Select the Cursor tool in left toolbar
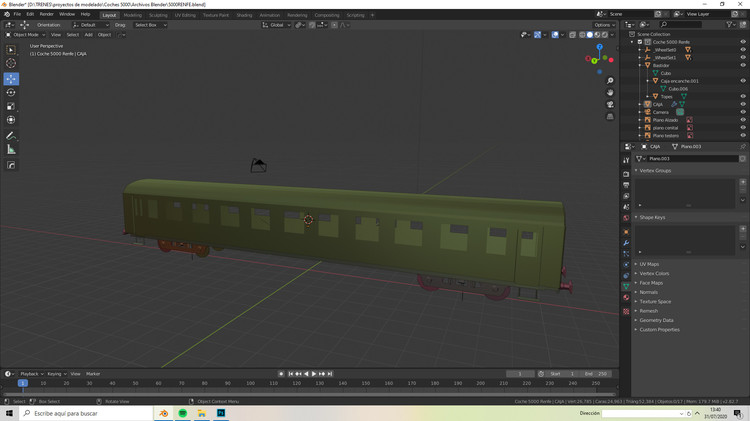The image size is (750, 421). [x=11, y=63]
